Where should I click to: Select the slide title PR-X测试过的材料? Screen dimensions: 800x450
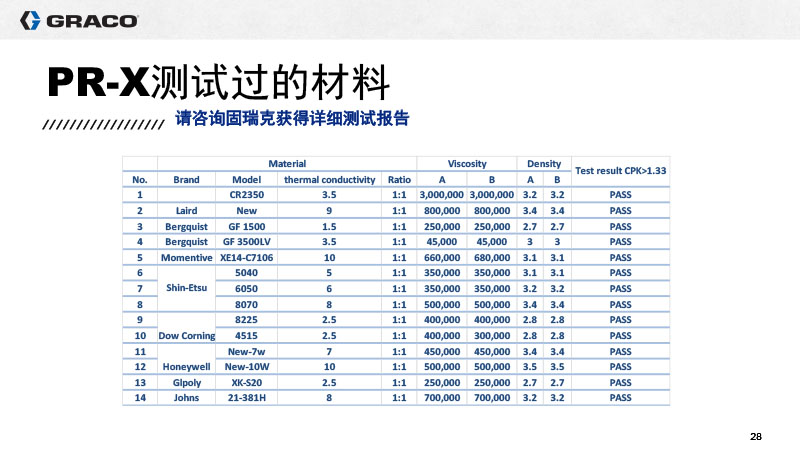218,82
